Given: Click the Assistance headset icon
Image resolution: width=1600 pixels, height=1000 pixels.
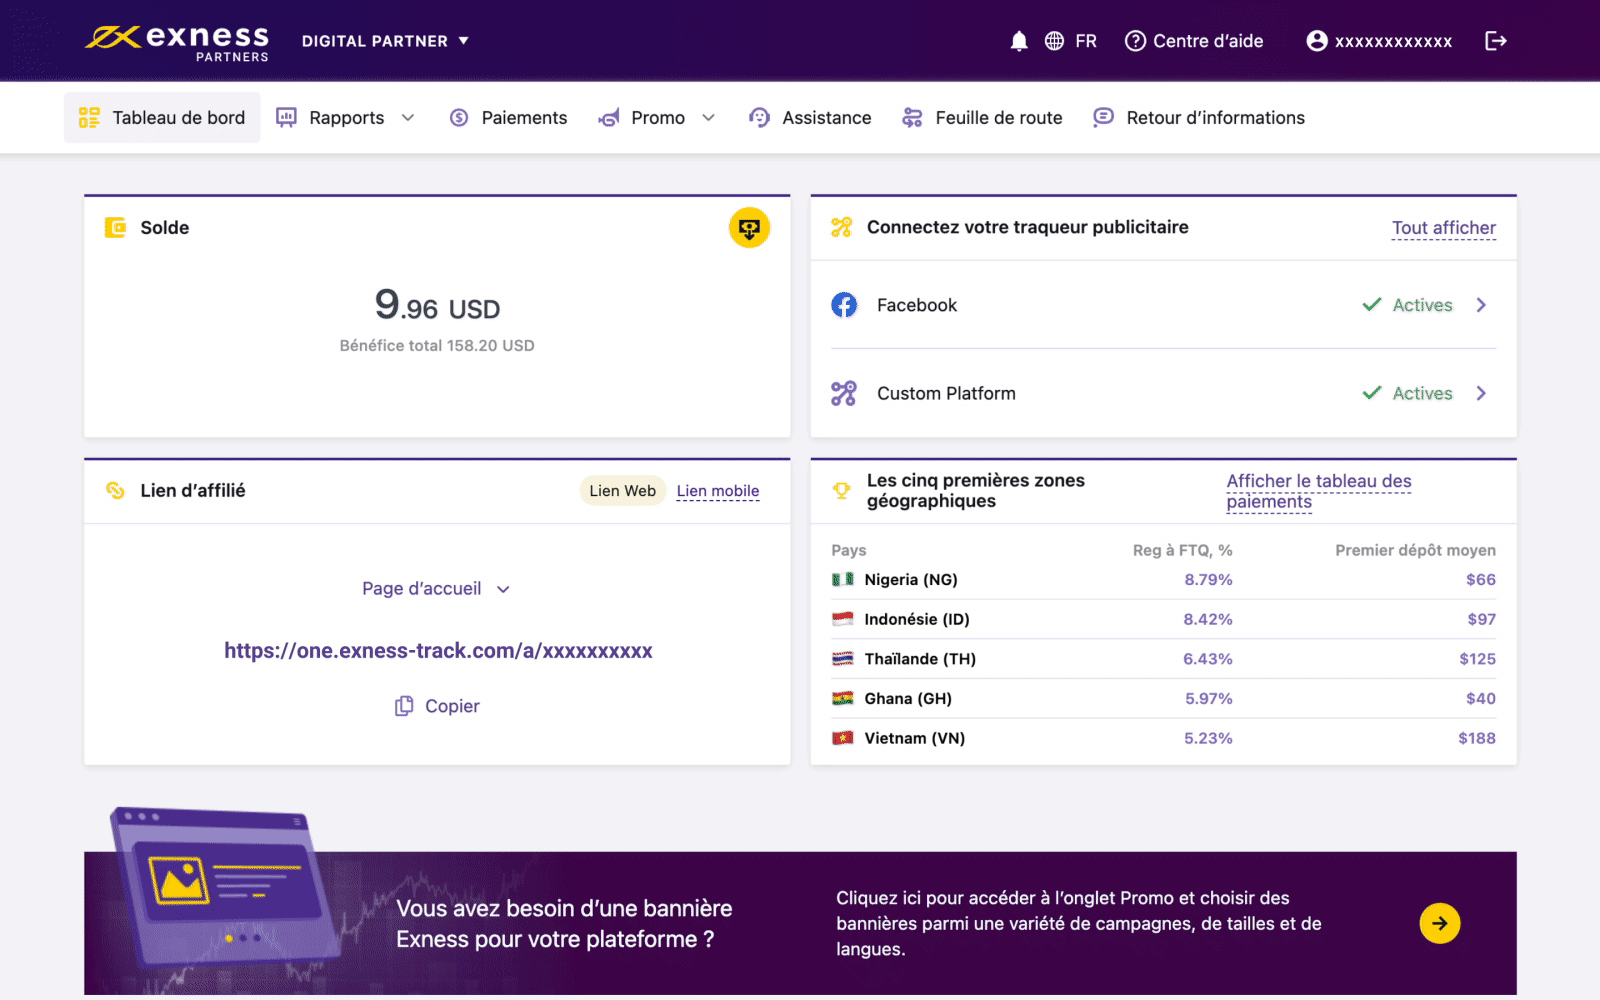Looking at the screenshot, I should 759,118.
